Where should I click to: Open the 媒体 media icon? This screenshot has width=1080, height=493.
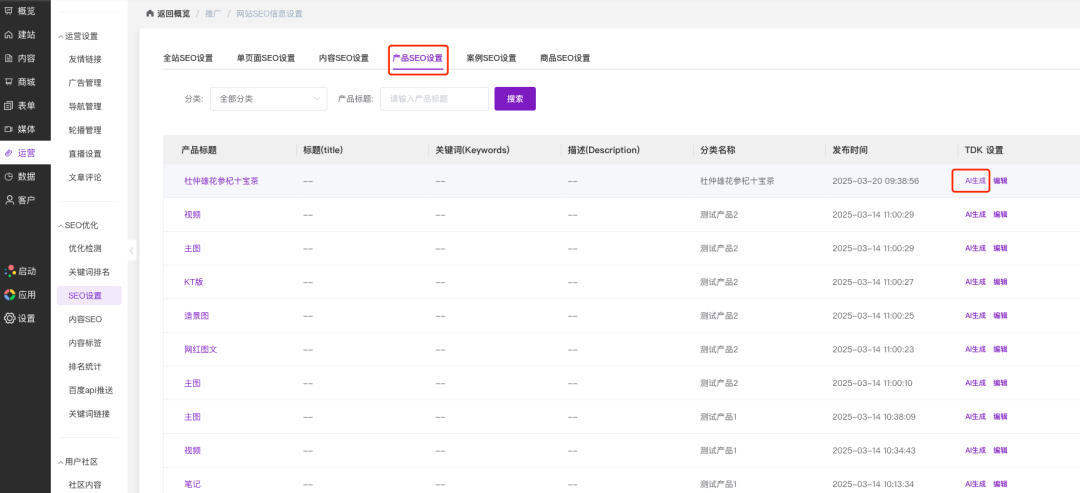tap(9, 129)
